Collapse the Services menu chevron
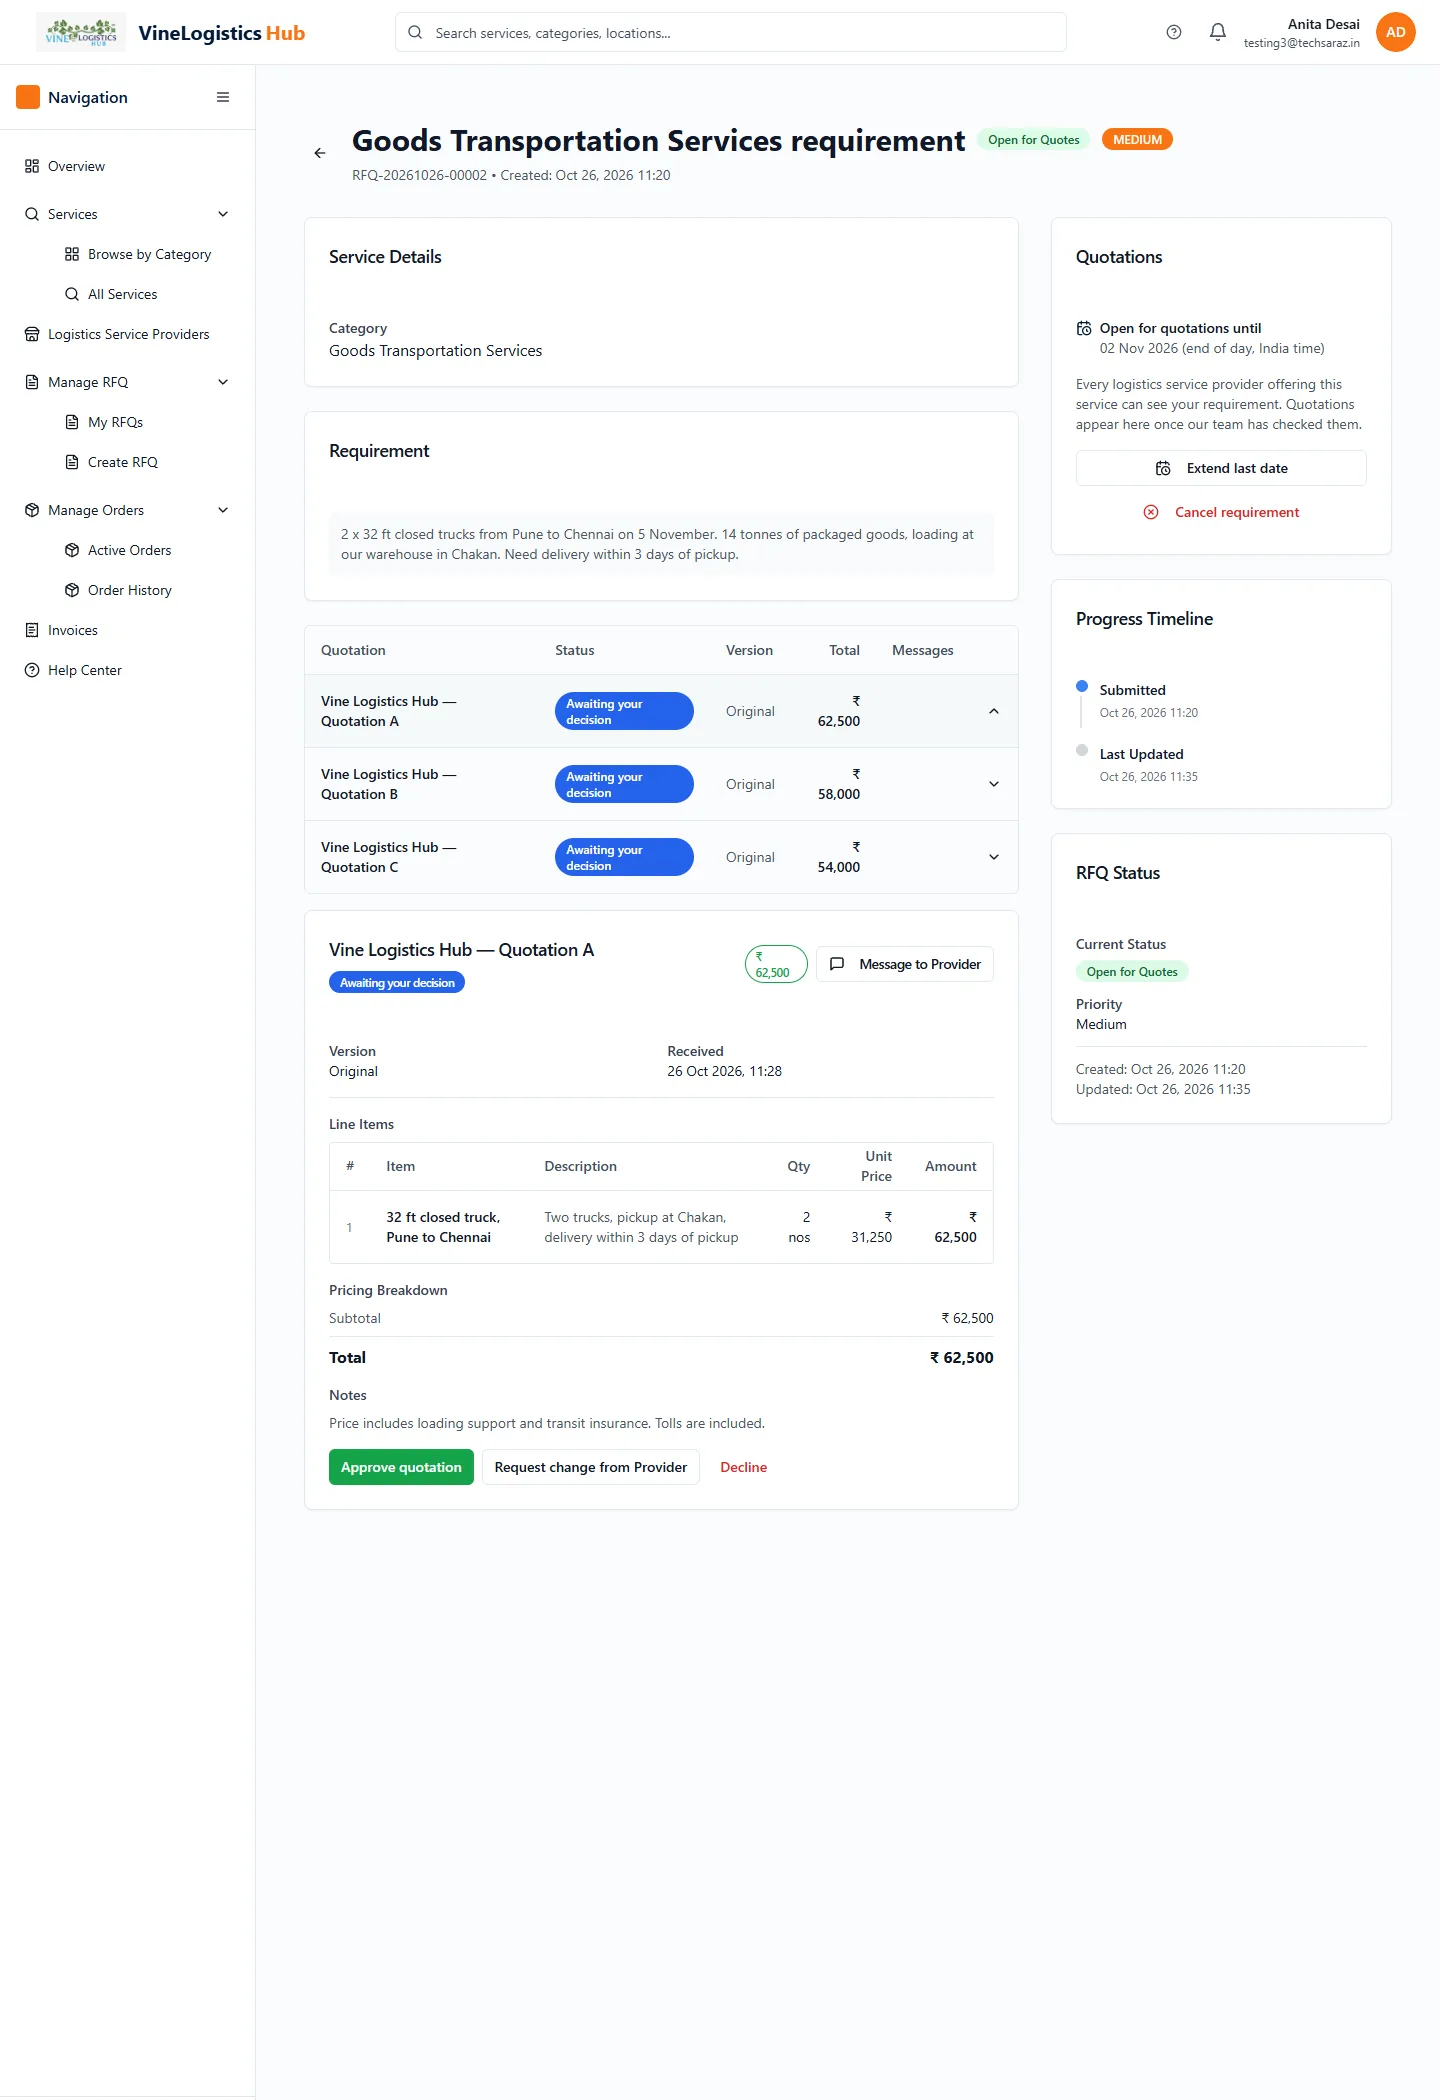The height and width of the screenshot is (2100, 1440). pos(223,214)
